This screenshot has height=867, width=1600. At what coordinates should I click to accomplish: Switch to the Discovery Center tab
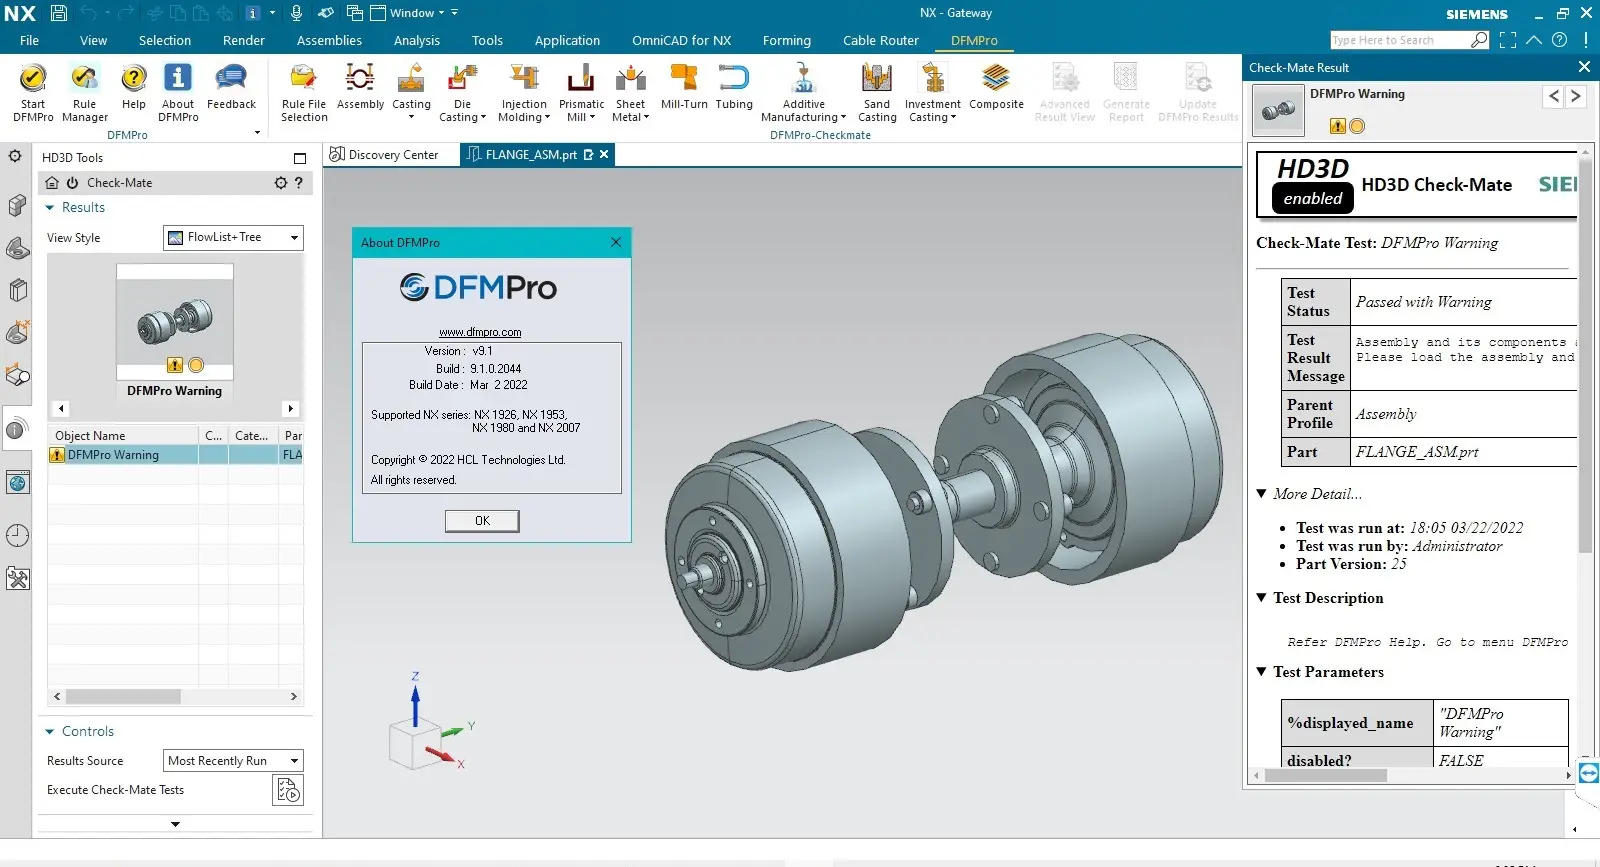point(384,155)
